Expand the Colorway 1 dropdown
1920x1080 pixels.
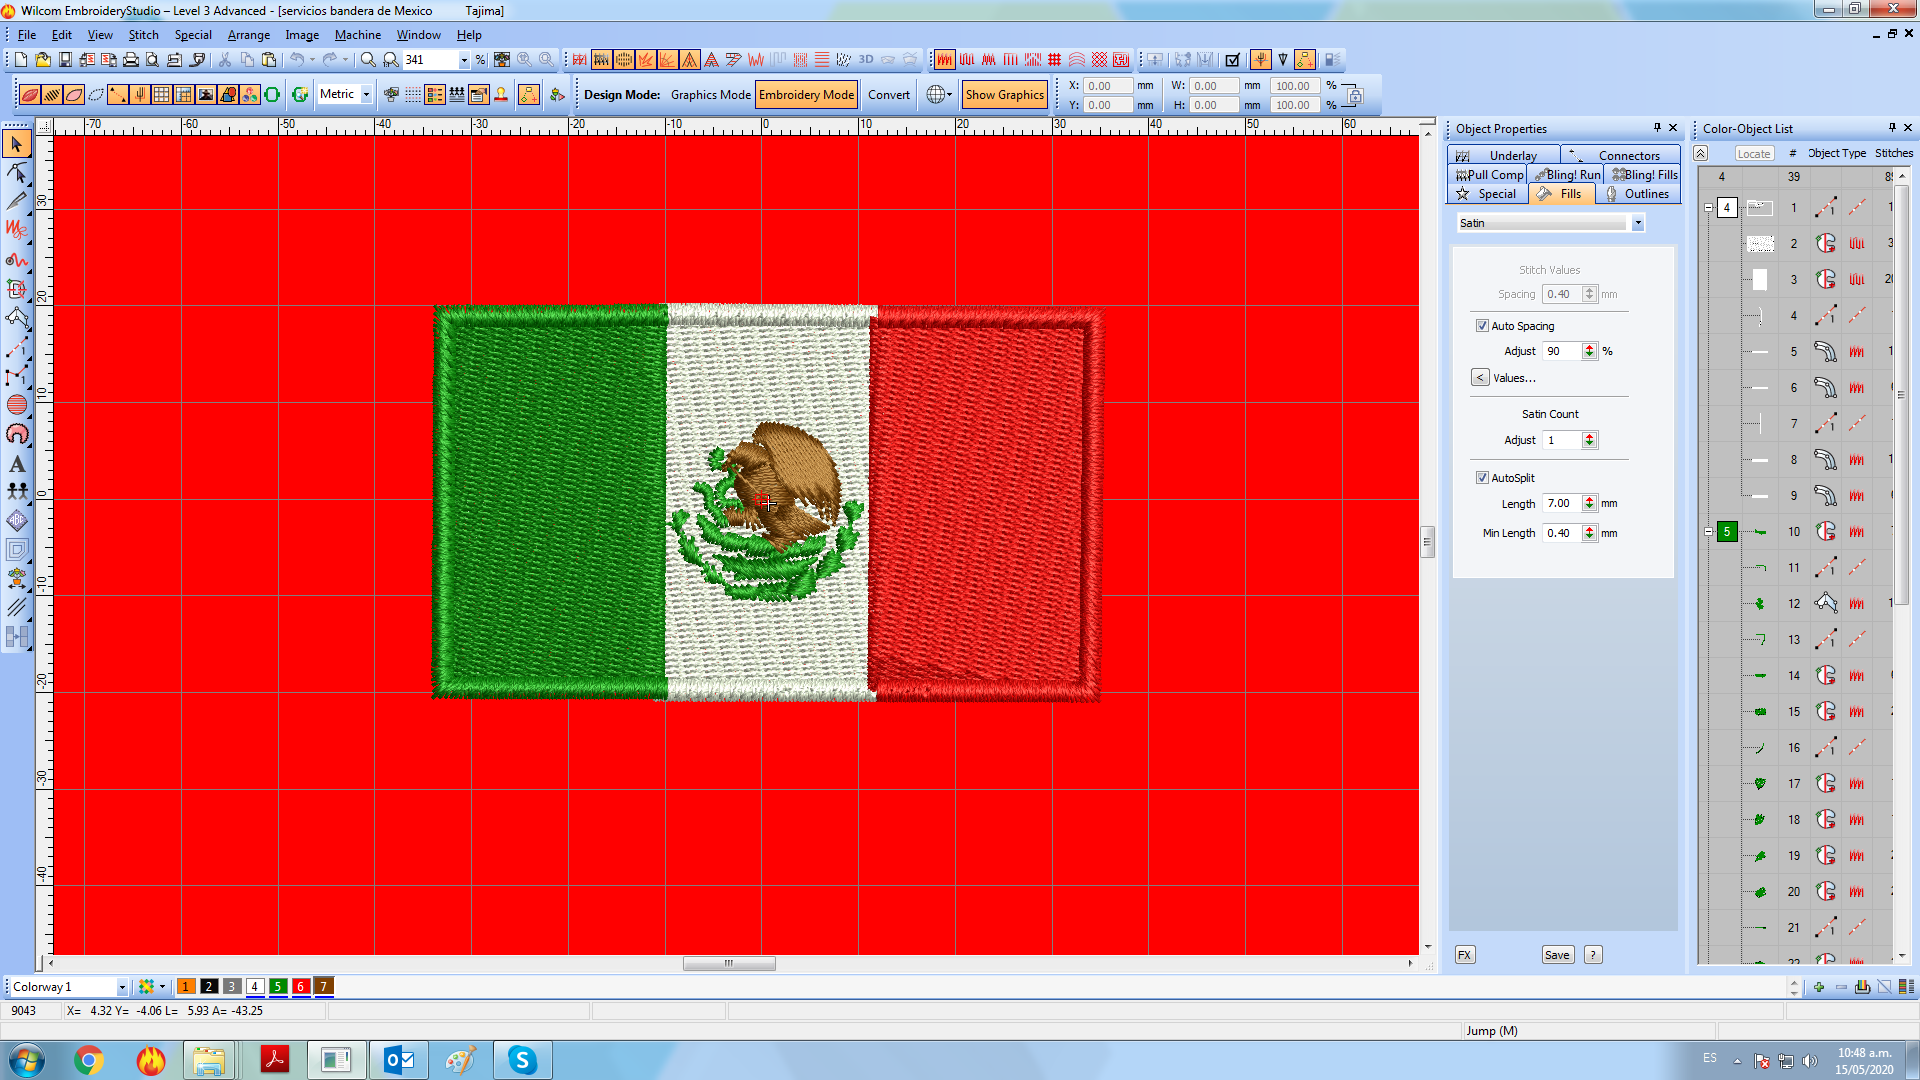[x=122, y=987]
